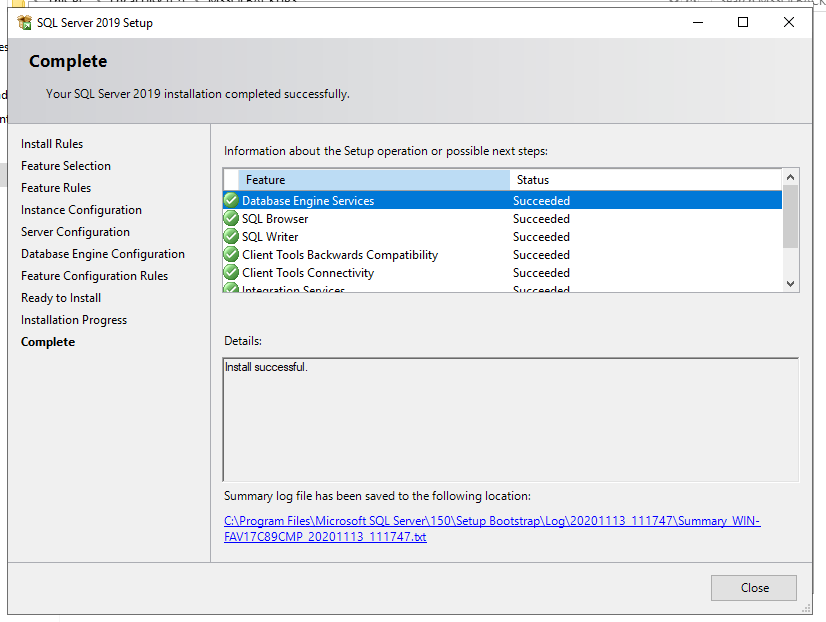This screenshot has height=622, width=826.
Task: Click the Database Engine Configuration step
Action: [103, 254]
